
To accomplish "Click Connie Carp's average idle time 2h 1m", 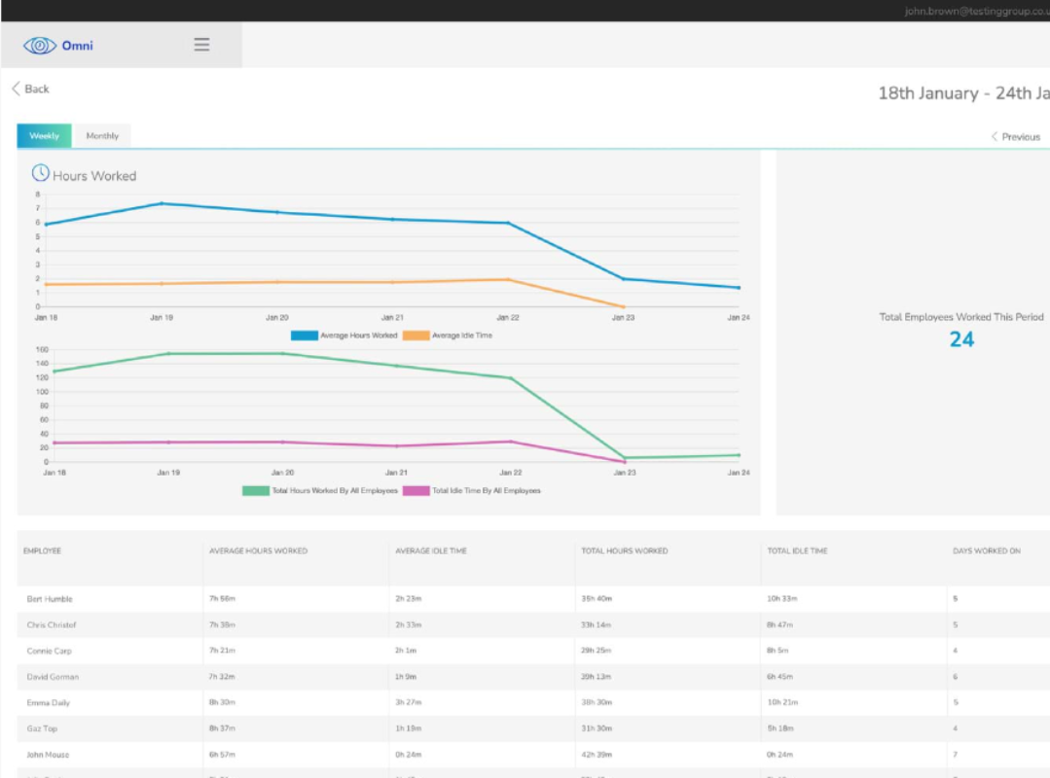I will click(x=405, y=650).
